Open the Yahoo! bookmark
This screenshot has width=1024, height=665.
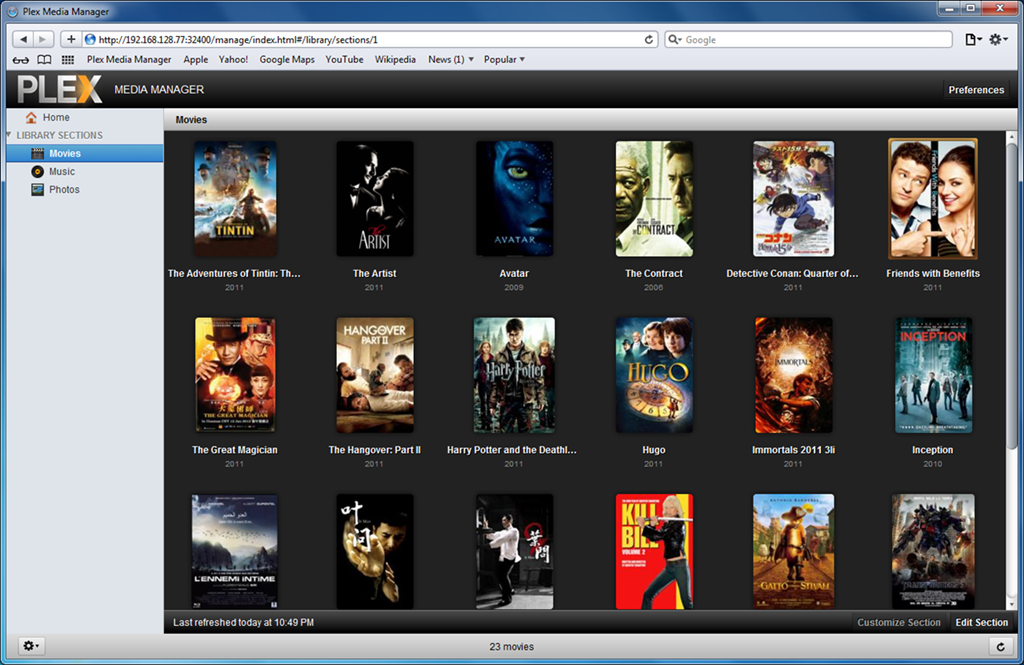233,59
